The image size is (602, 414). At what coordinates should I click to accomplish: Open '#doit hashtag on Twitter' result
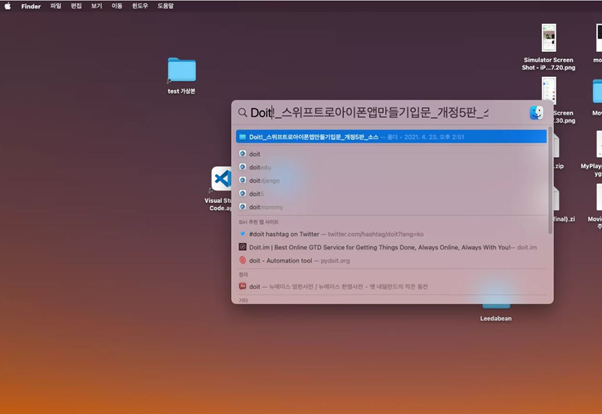tap(391, 234)
